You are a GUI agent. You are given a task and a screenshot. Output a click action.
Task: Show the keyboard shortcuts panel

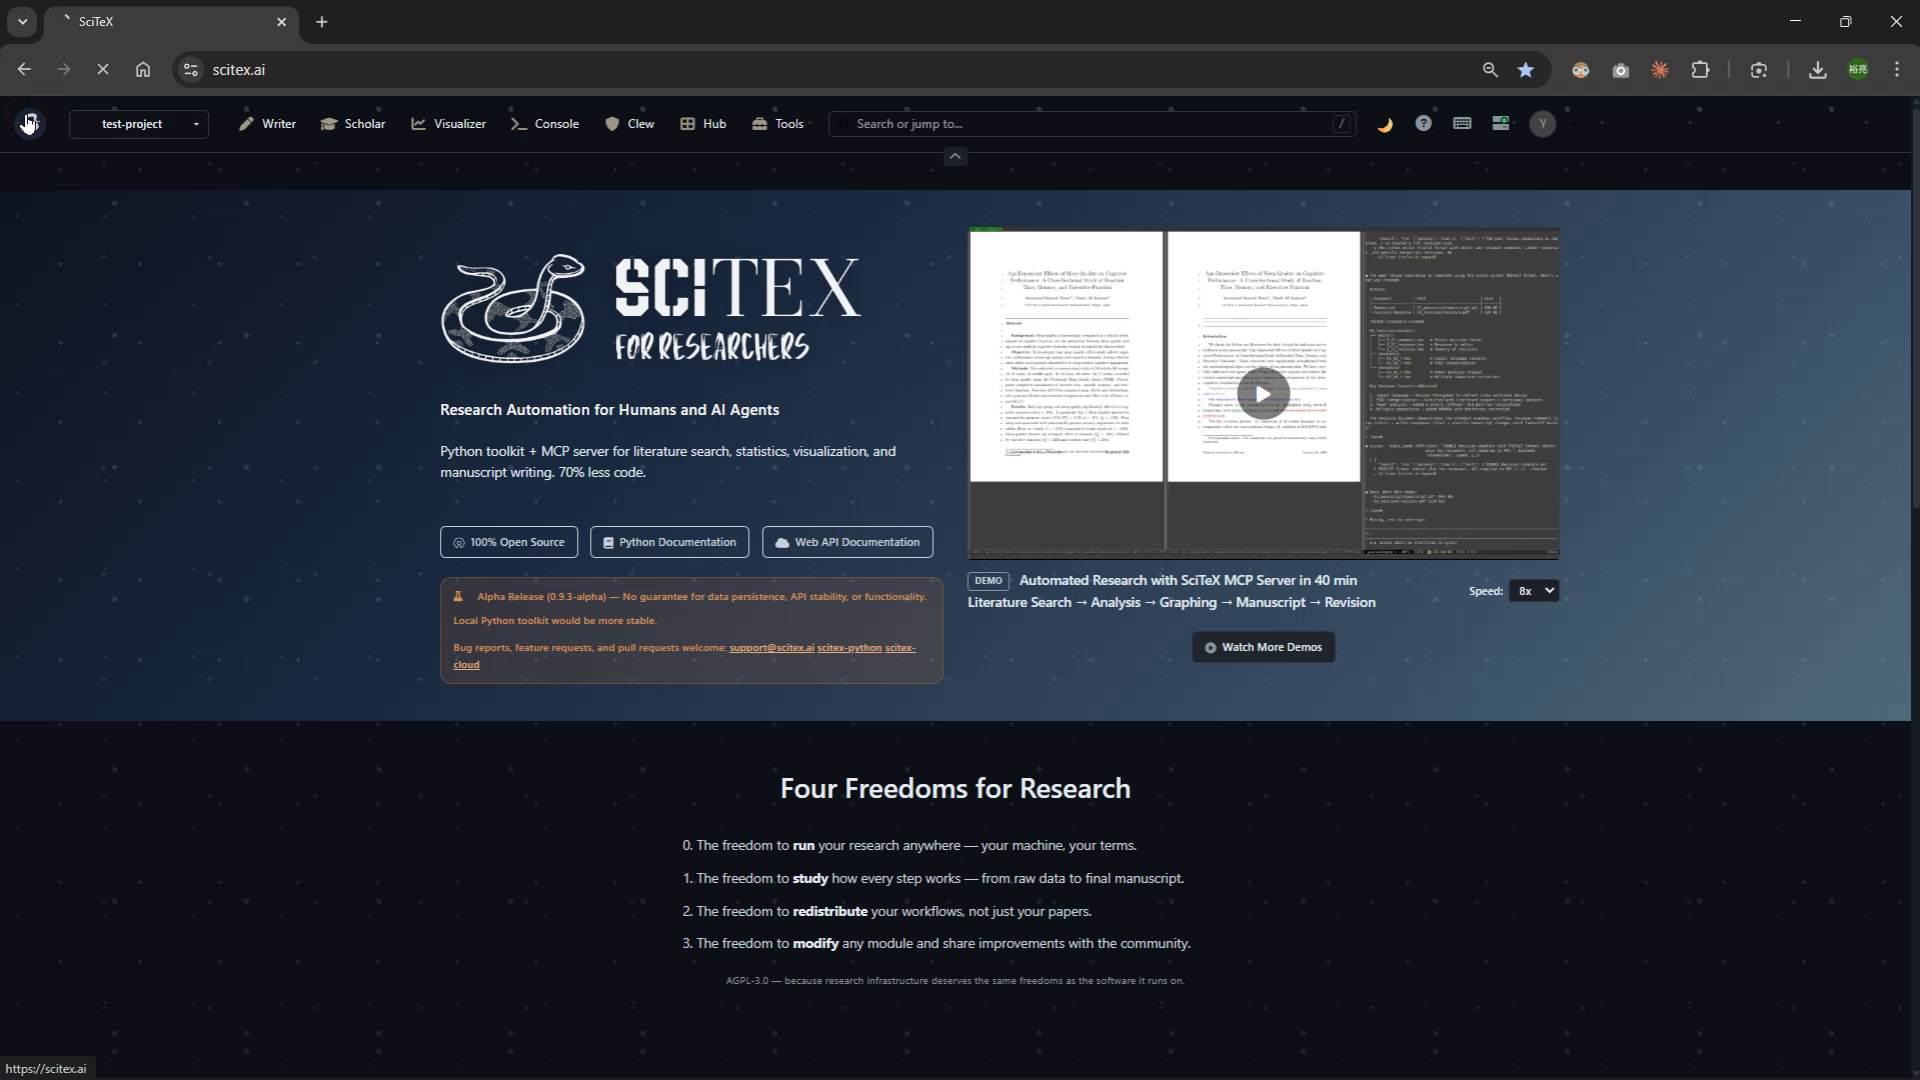(x=1462, y=123)
